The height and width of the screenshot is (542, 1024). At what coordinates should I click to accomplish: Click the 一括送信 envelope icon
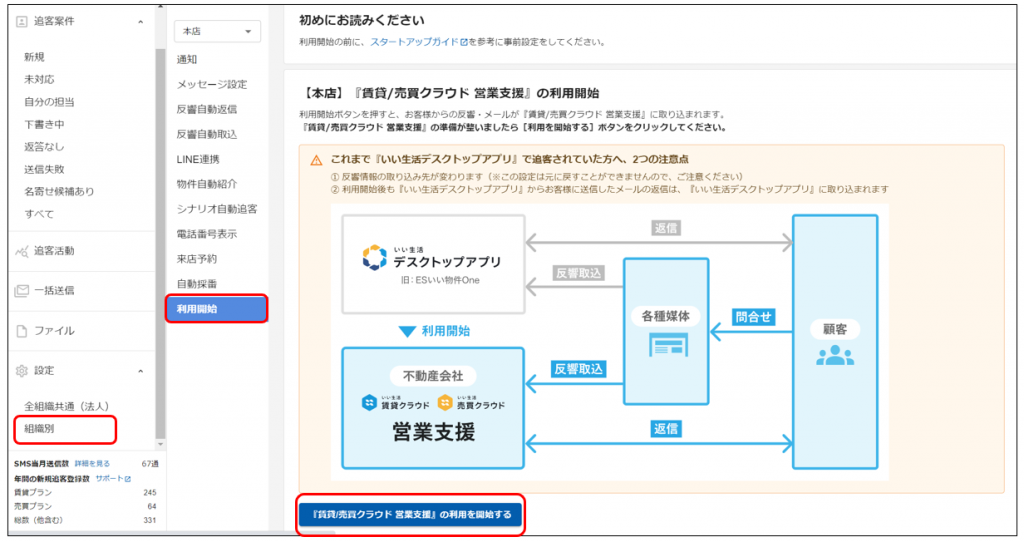click(x=22, y=291)
